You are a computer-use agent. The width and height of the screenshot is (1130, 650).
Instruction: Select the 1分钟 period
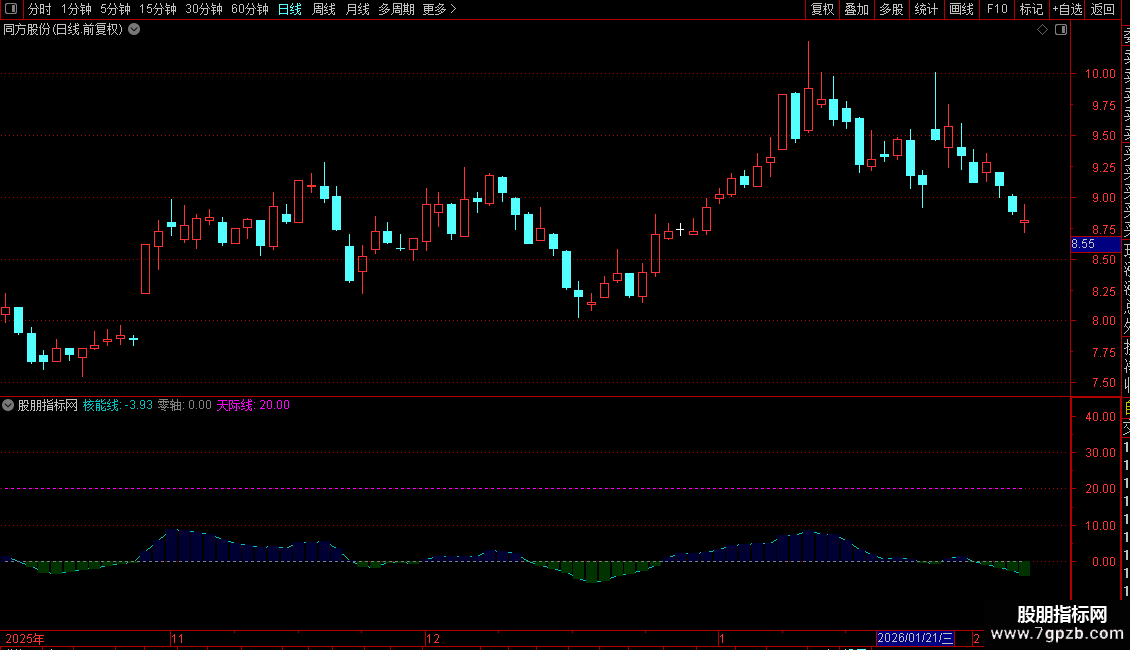[x=76, y=9]
